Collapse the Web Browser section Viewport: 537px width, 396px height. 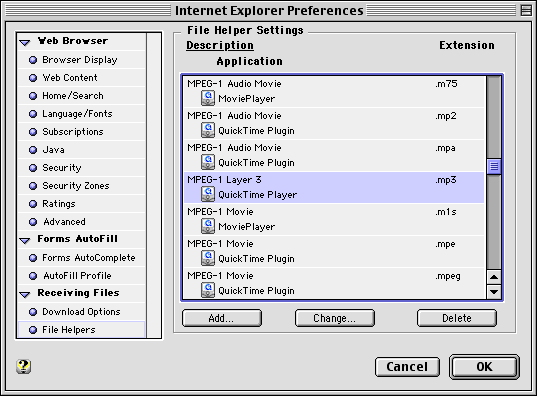pyautogui.click(x=25, y=42)
